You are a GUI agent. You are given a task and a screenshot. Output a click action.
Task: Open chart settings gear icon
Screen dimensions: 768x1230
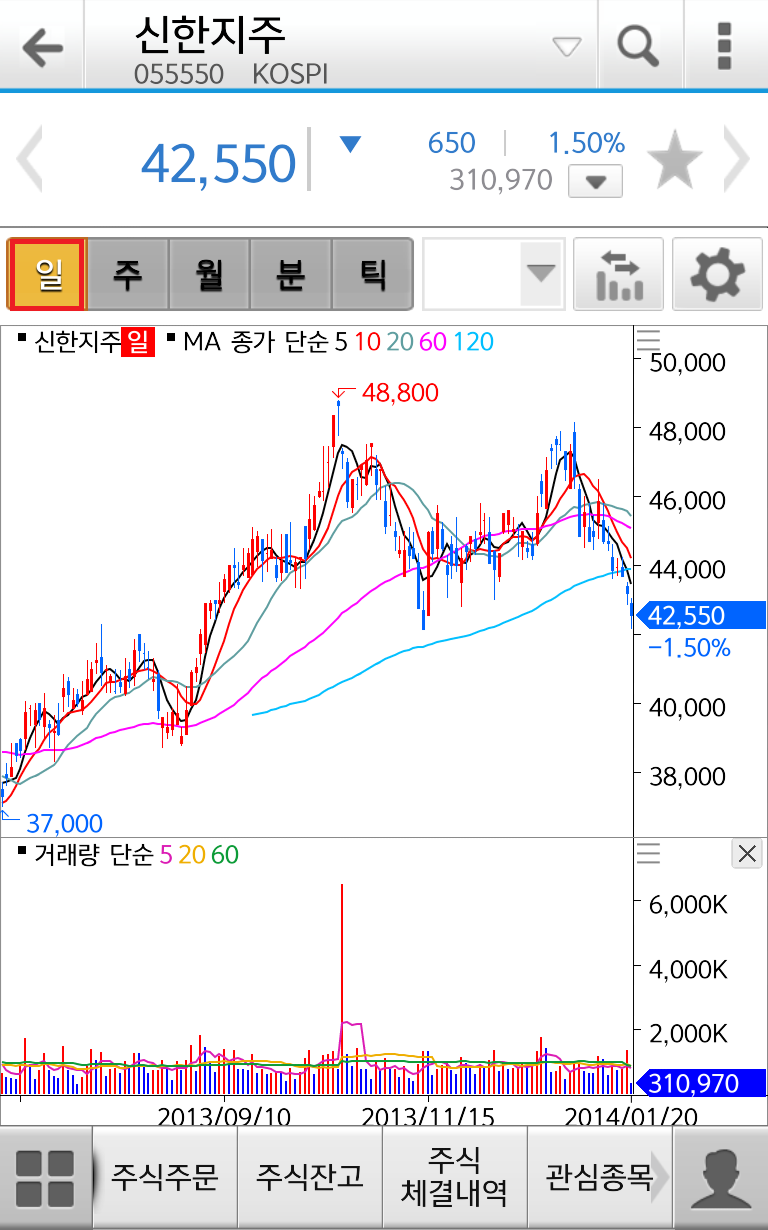[718, 274]
